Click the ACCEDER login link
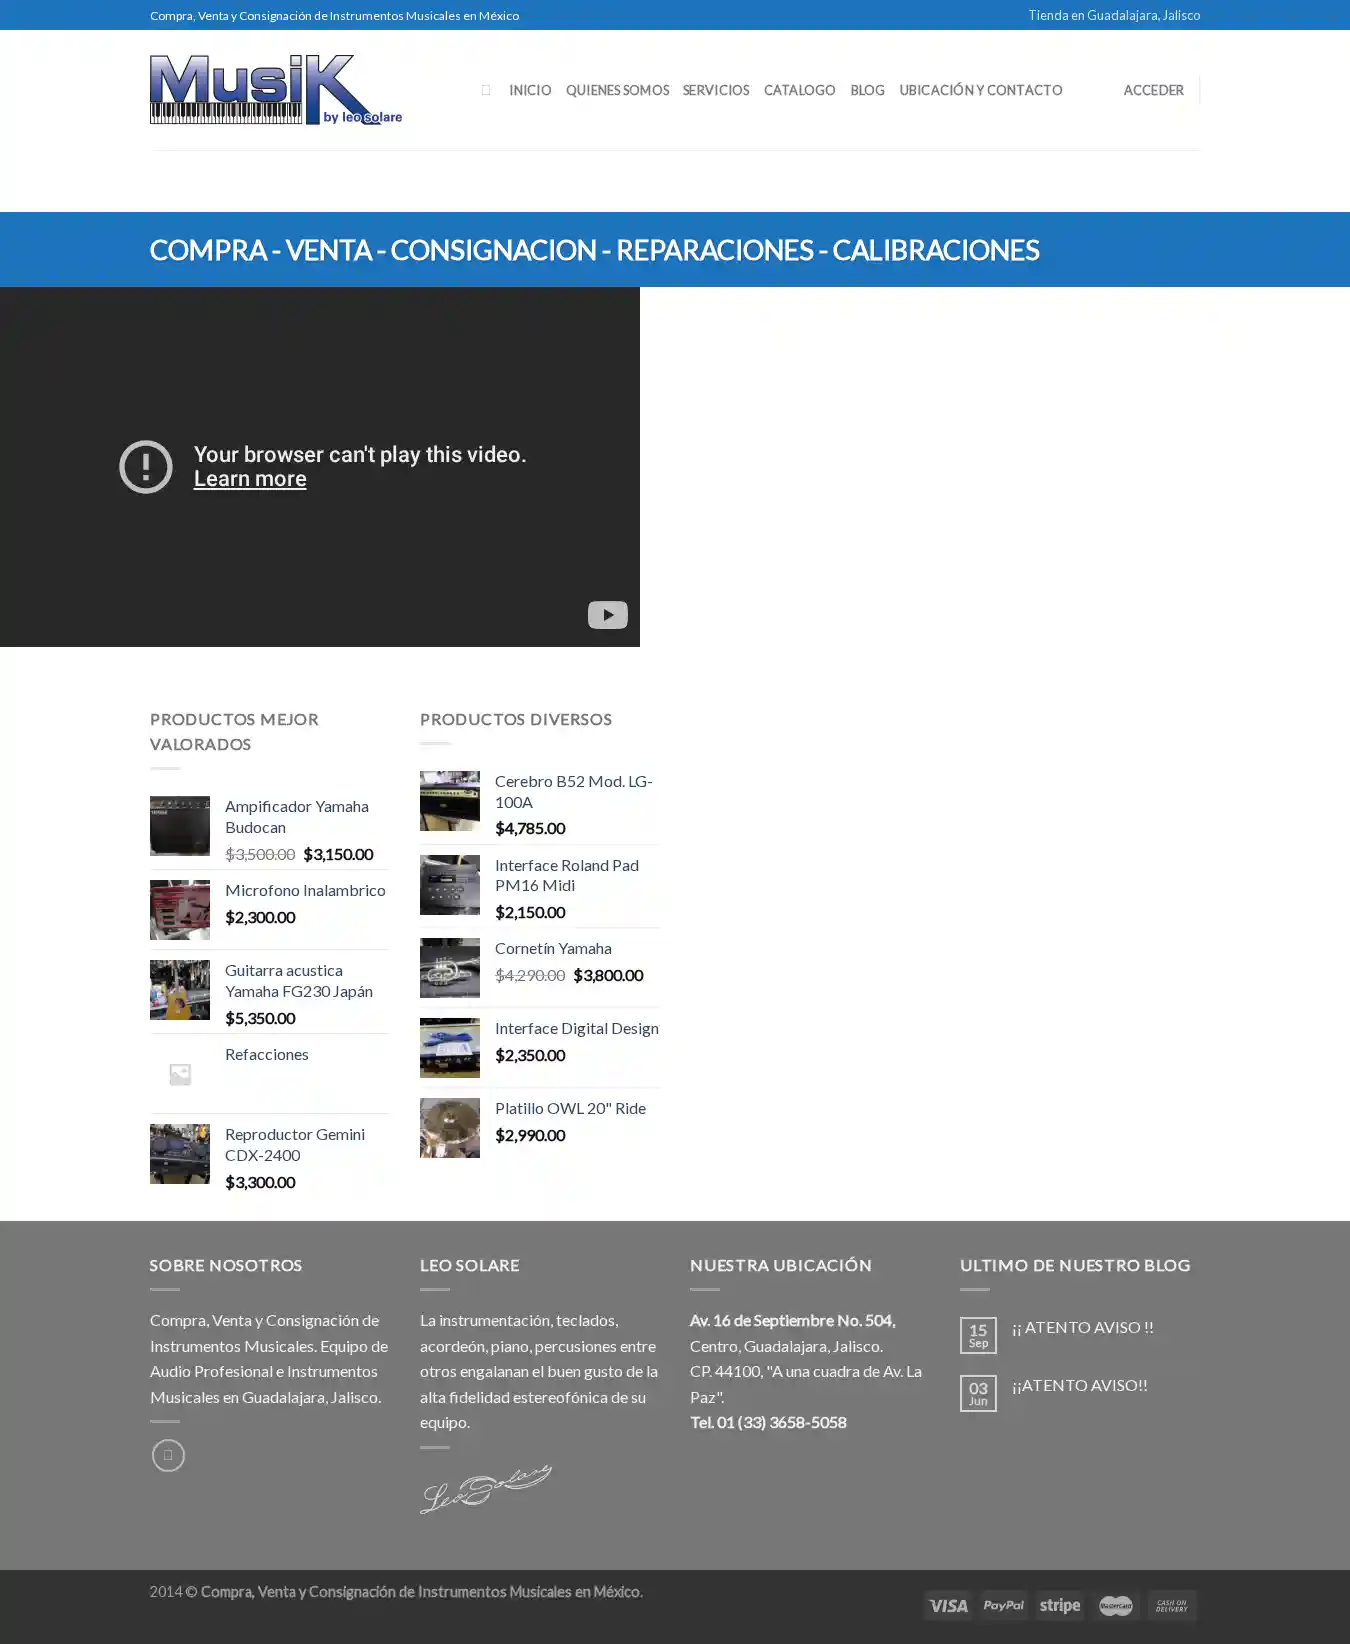The width and height of the screenshot is (1350, 1644). pyautogui.click(x=1153, y=90)
